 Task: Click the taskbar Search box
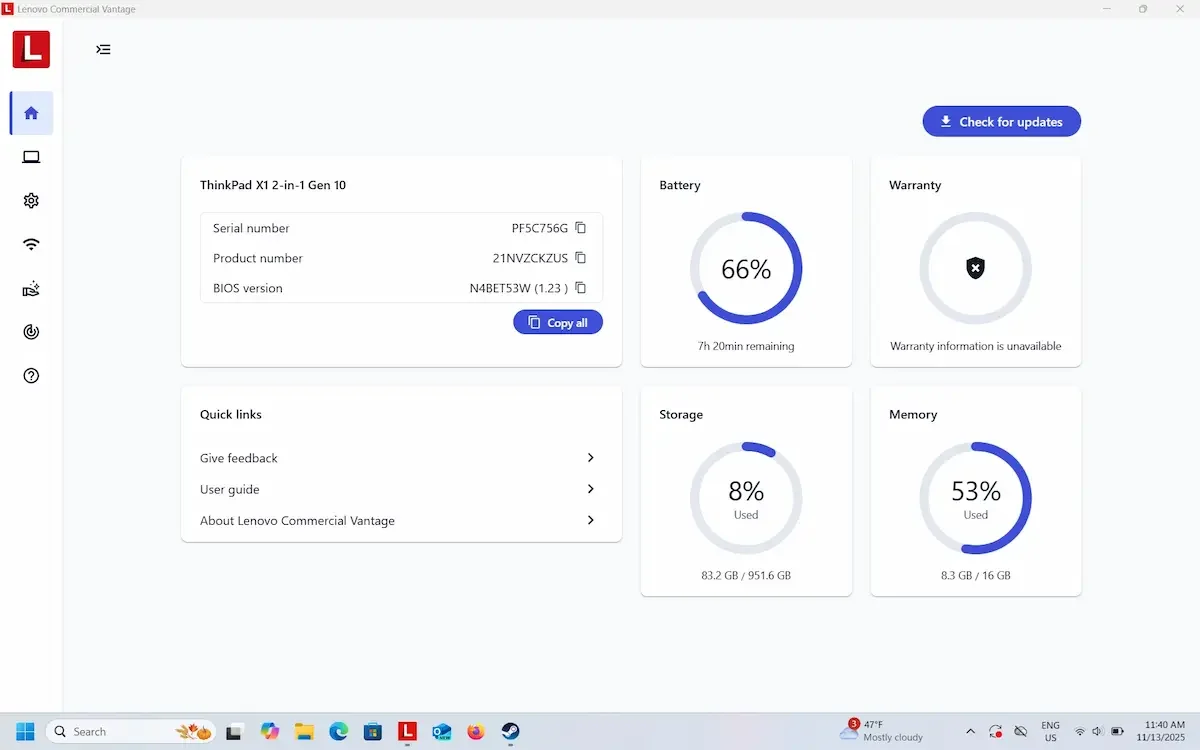[x=131, y=731]
